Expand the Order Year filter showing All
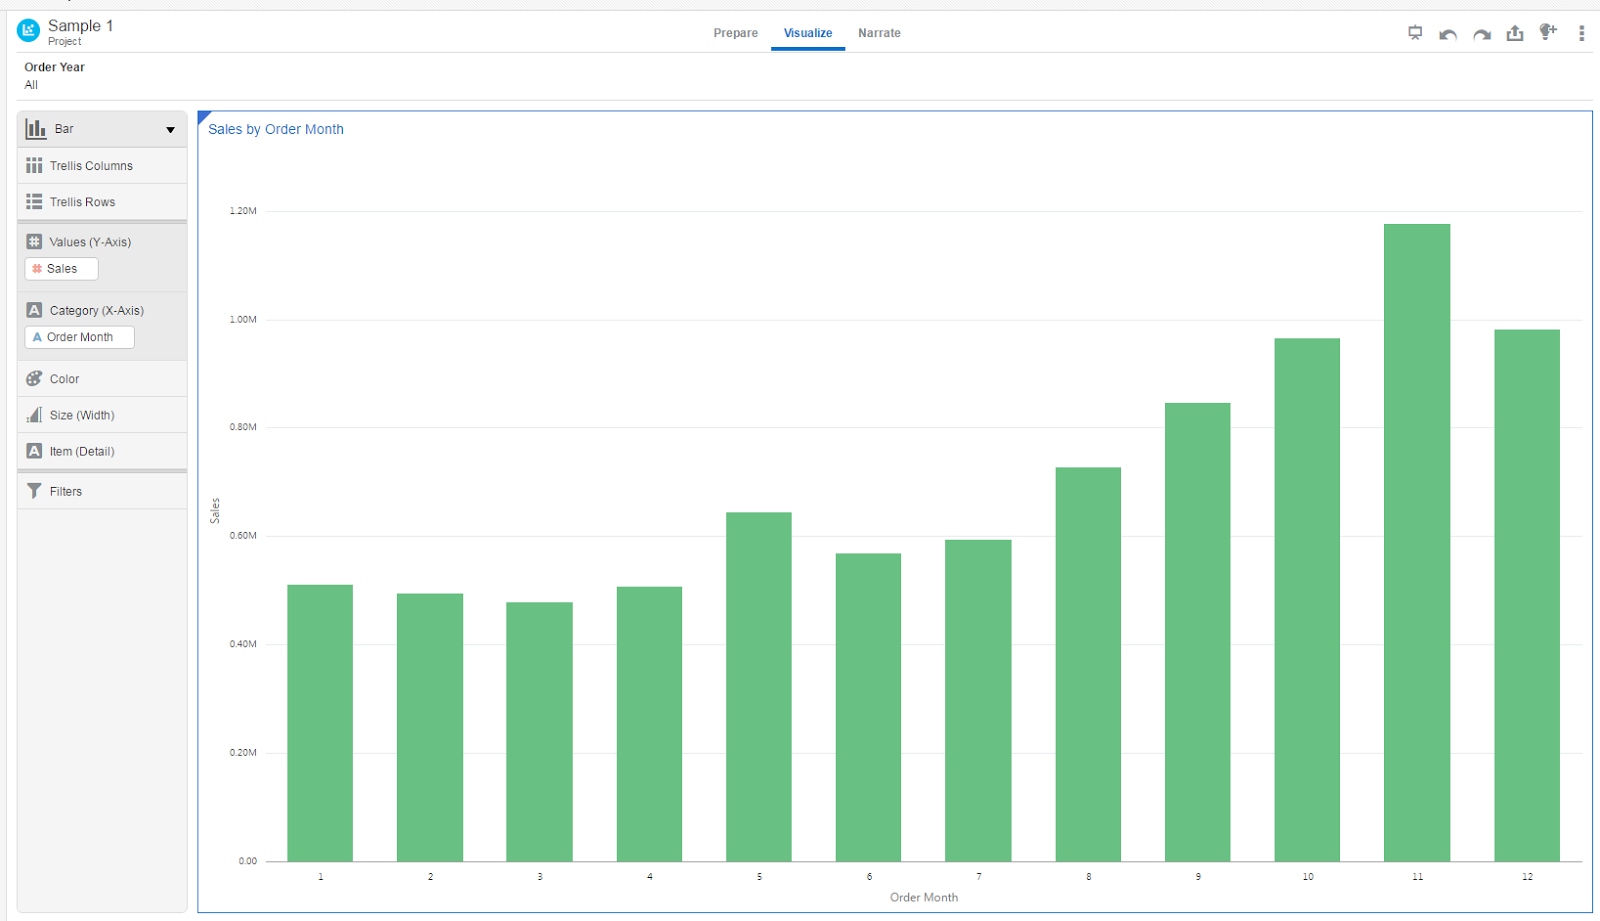1600x921 pixels. pyautogui.click(x=54, y=75)
